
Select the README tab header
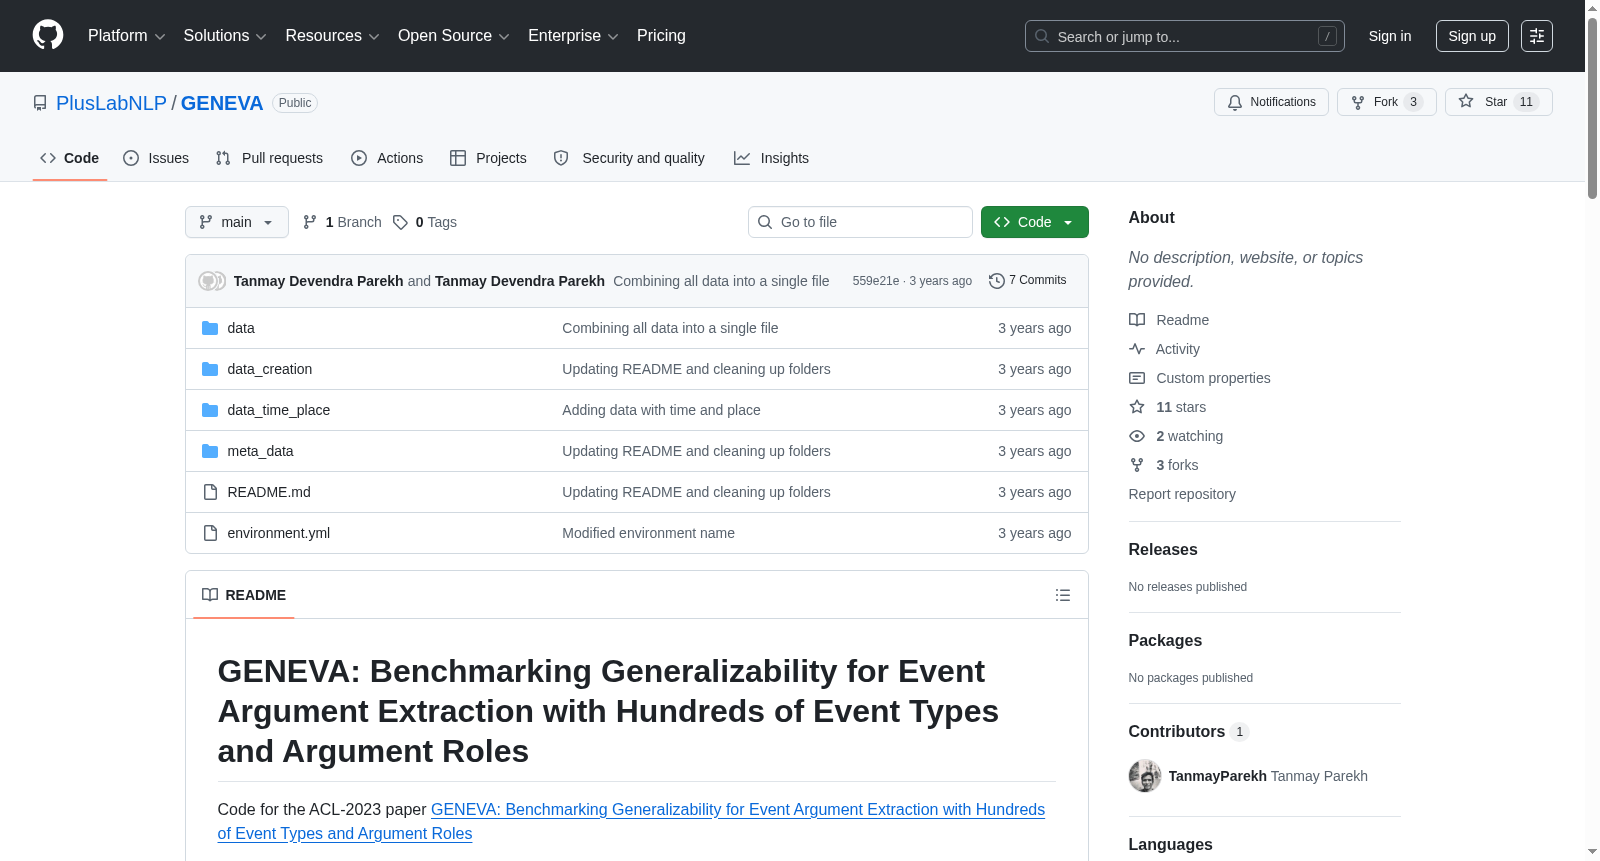point(244,595)
